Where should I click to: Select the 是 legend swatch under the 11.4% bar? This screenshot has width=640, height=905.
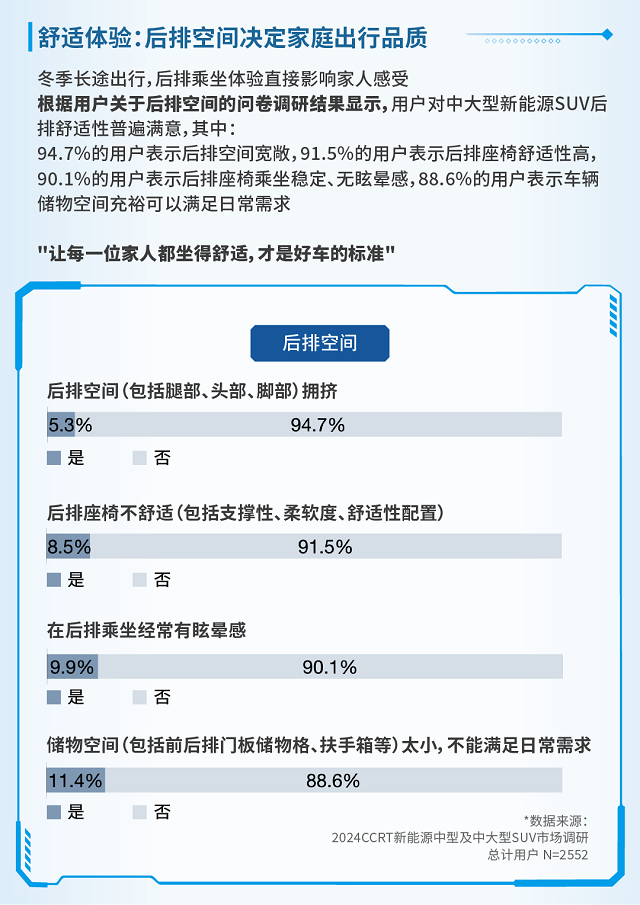(54, 812)
